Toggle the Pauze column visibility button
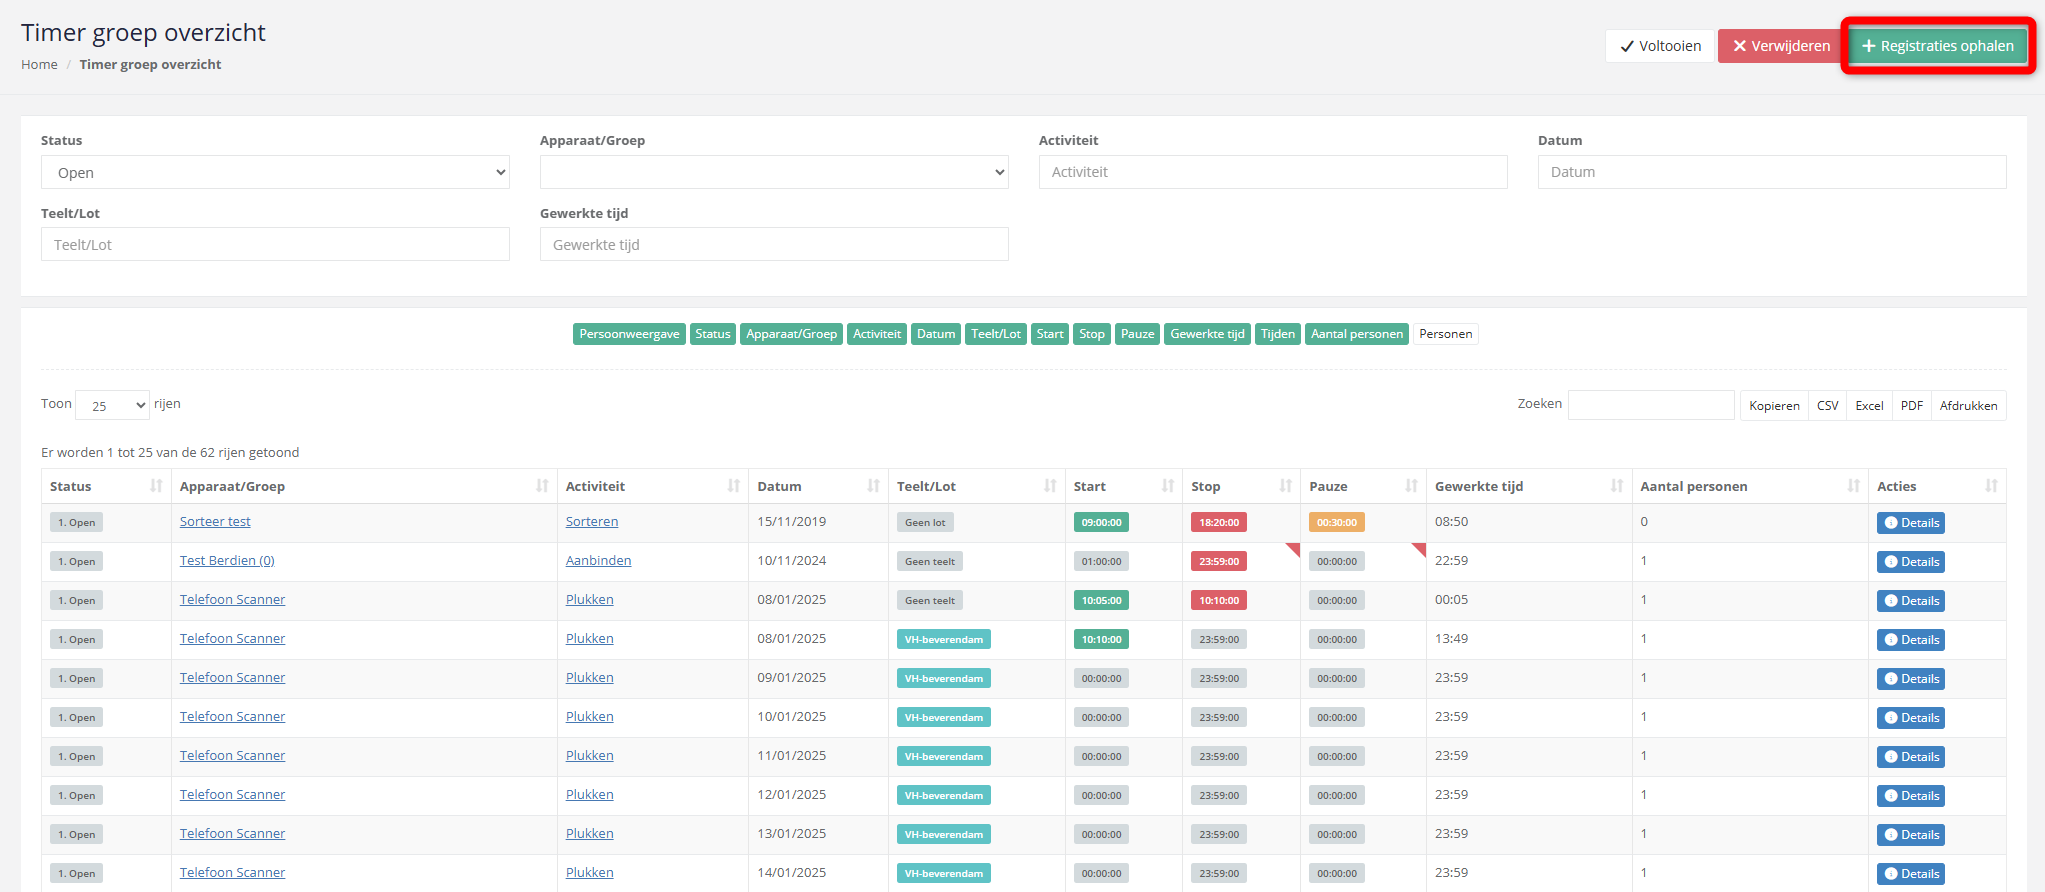Screen dimensions: 2045x892 coord(1137,334)
